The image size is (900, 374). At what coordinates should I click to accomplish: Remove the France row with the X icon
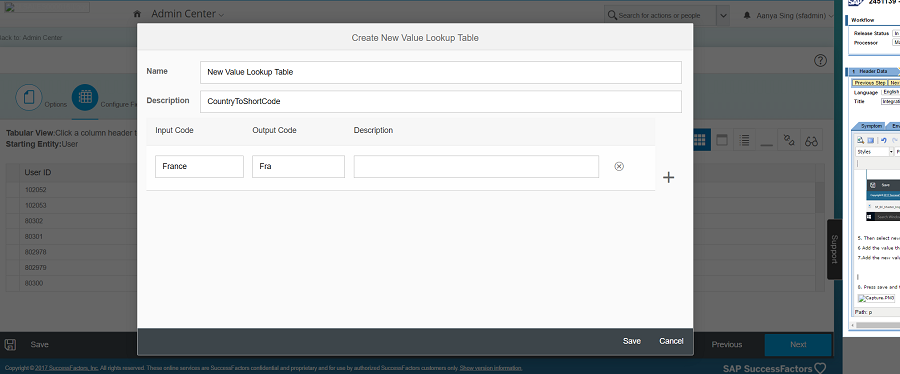619,166
